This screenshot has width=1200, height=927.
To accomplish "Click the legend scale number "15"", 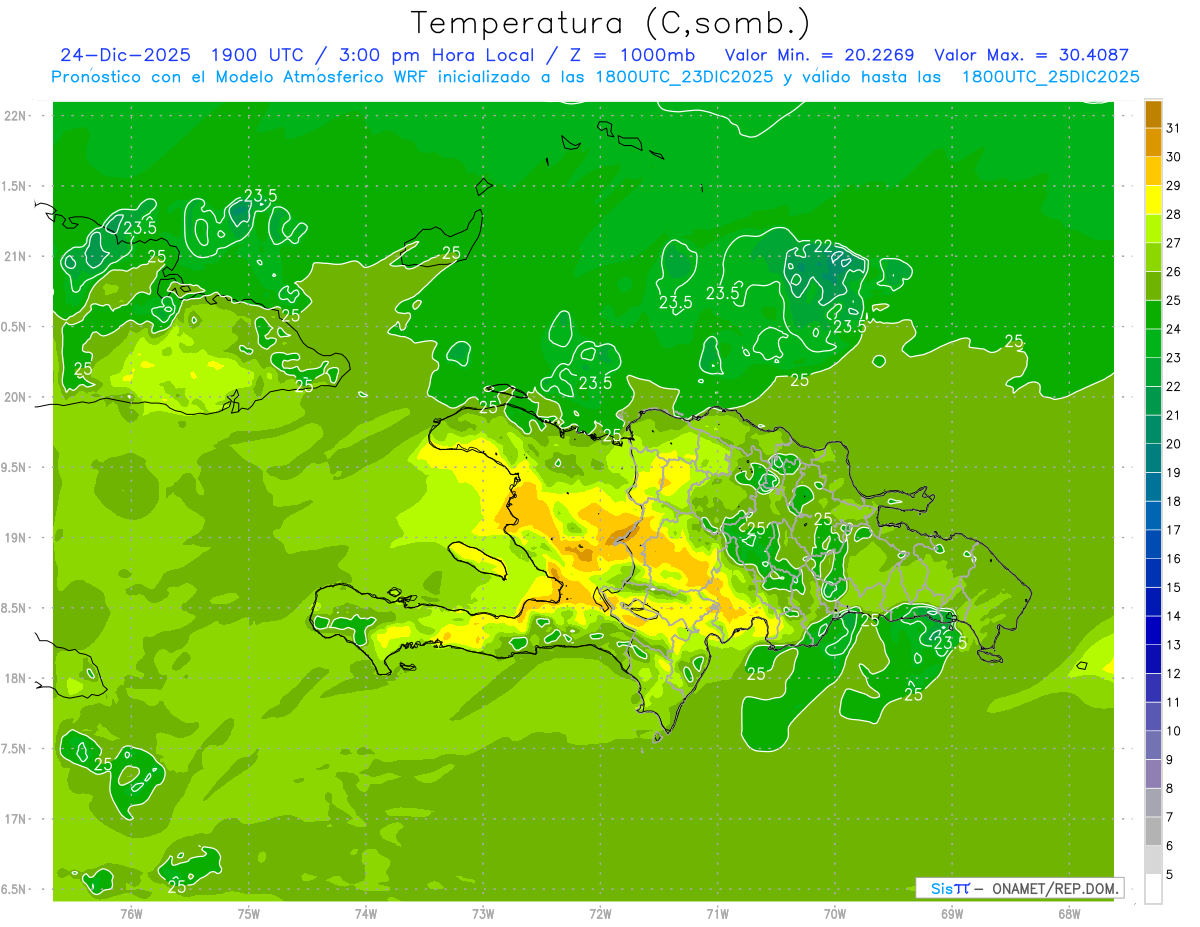I will tap(1174, 587).
